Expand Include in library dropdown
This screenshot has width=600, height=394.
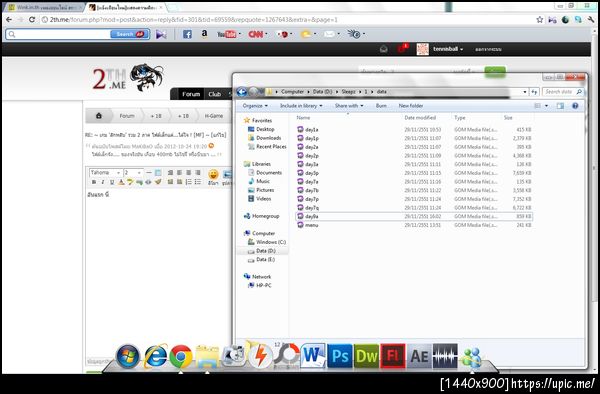(x=301, y=106)
